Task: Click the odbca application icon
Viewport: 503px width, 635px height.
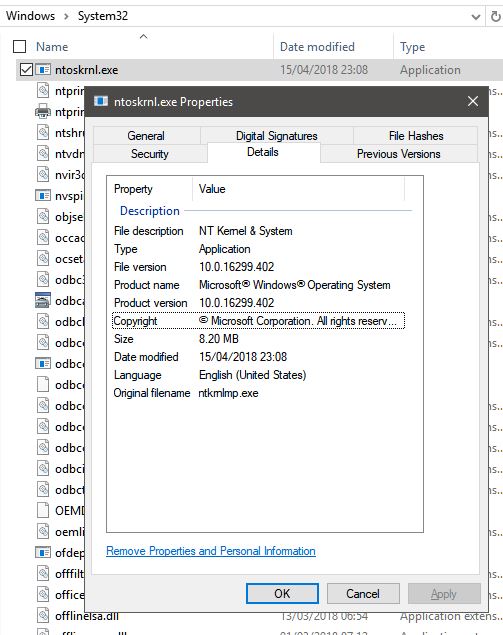Action: (x=43, y=300)
